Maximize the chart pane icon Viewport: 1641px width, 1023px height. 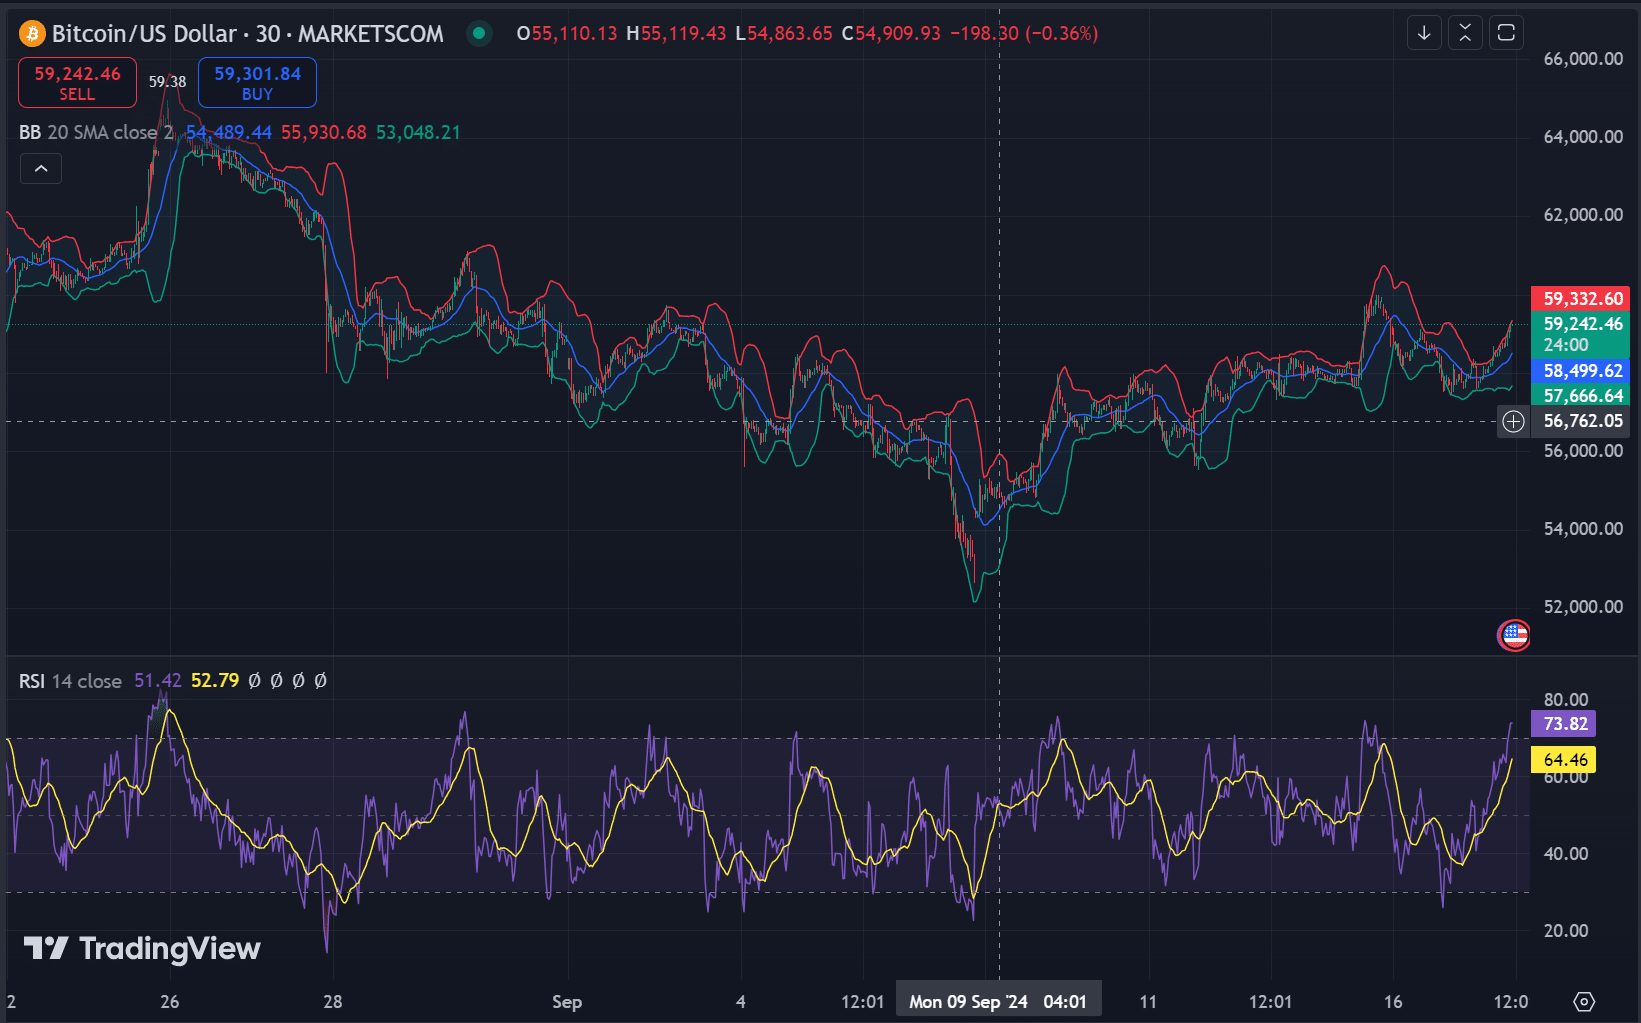[x=1506, y=33]
